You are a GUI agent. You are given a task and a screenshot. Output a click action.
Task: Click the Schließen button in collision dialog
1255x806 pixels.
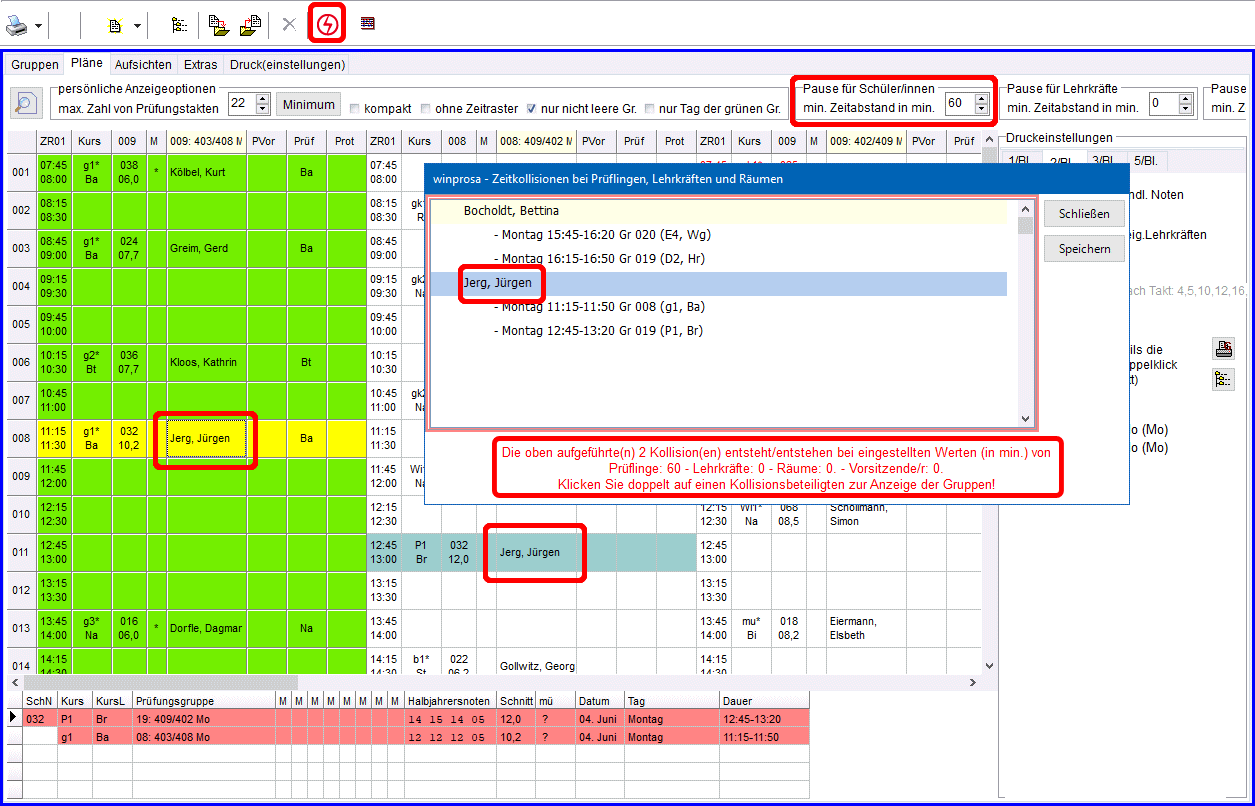[x=1084, y=214]
